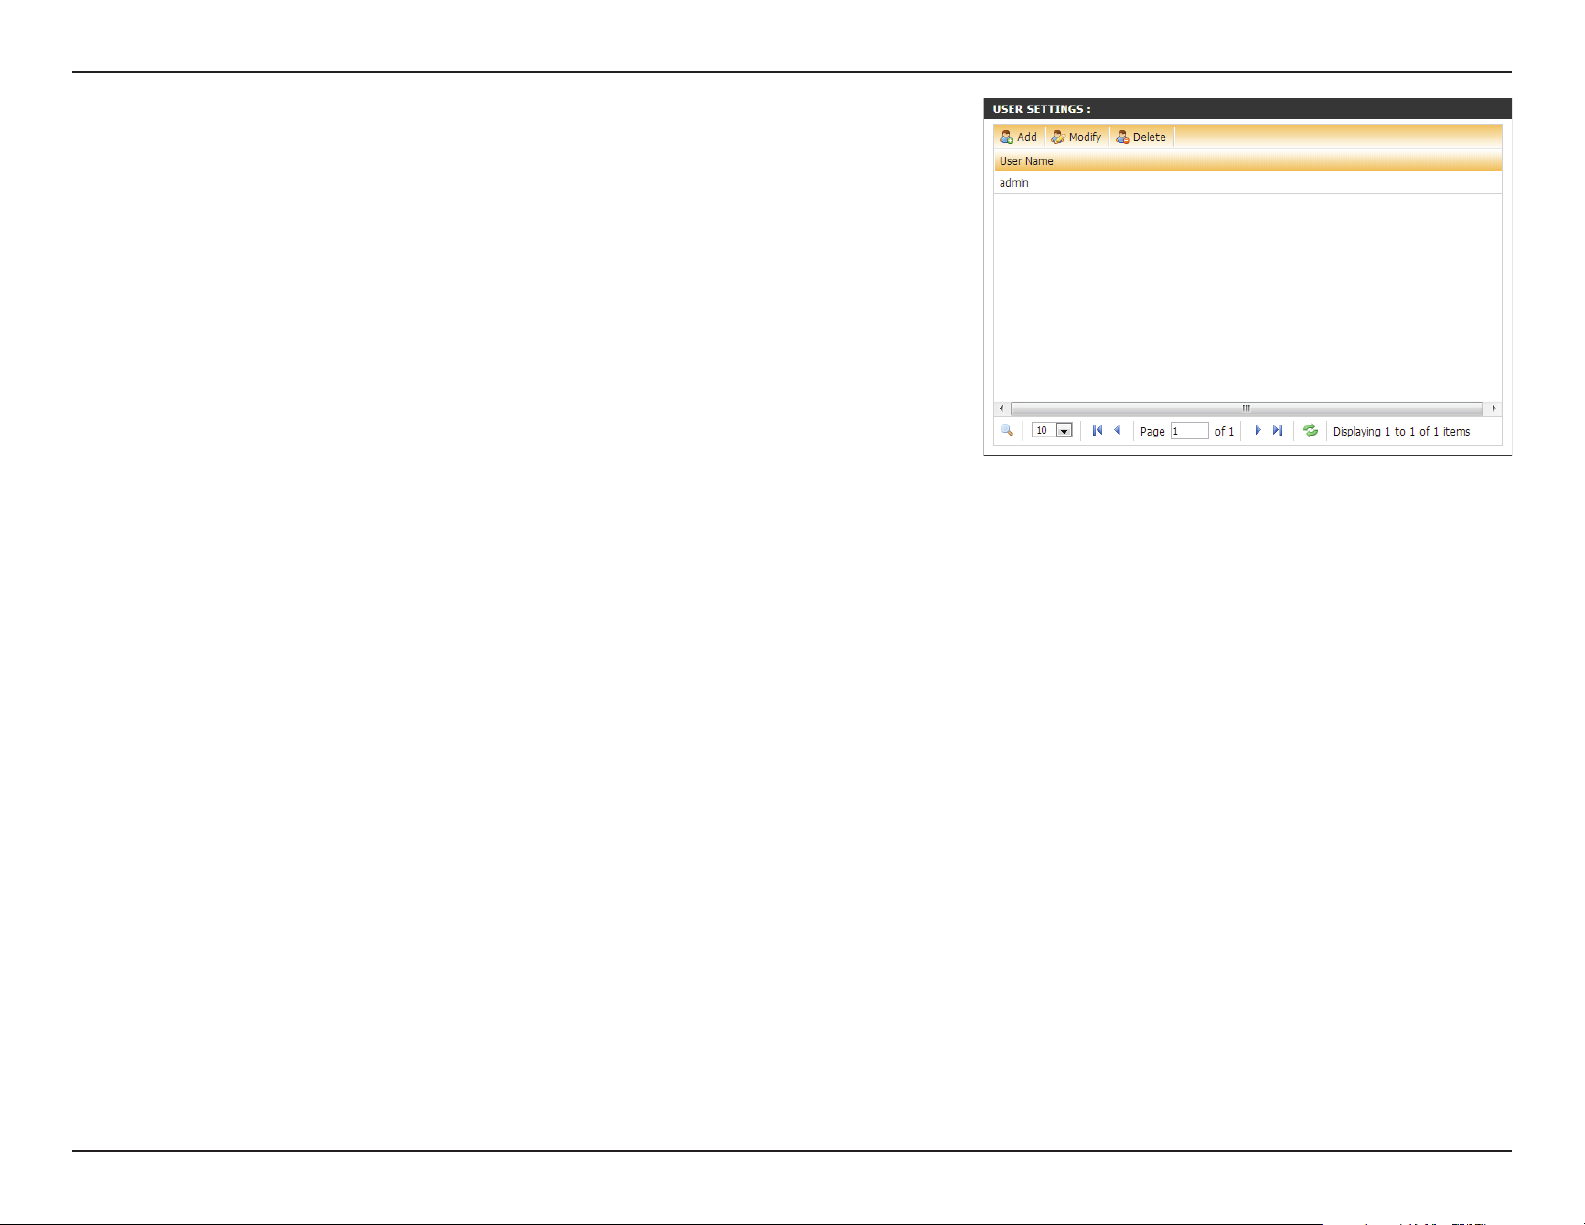Refresh the user list
The image size is (1585, 1225).
[x=1310, y=431]
